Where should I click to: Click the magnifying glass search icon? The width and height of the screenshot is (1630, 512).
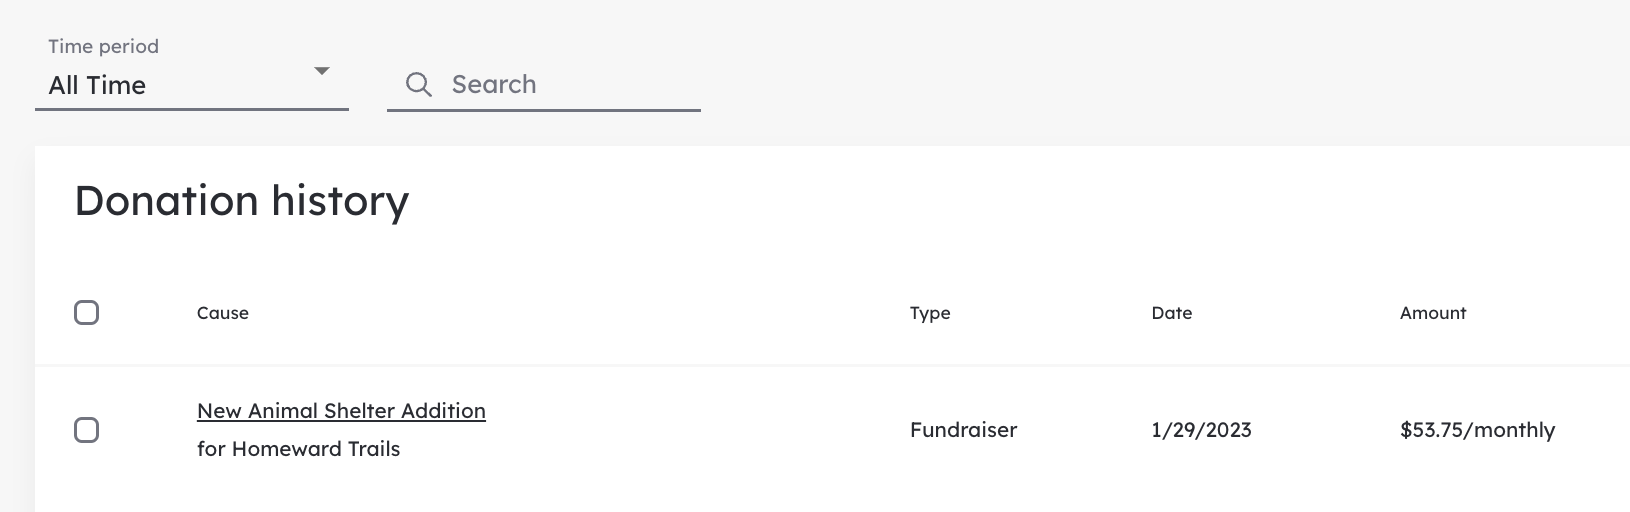point(419,85)
